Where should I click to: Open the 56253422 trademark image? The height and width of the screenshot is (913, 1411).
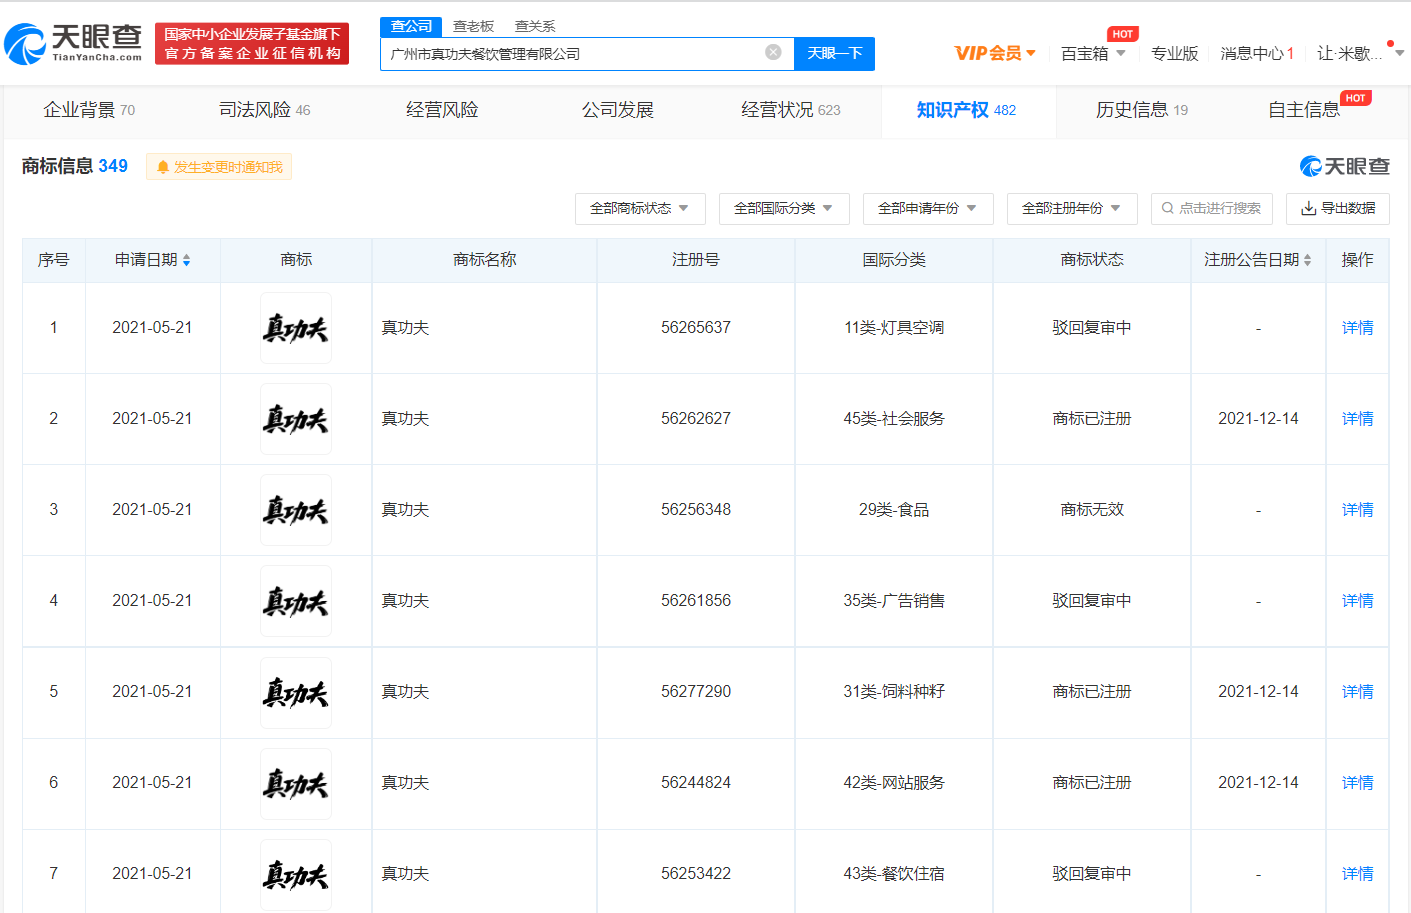[296, 874]
